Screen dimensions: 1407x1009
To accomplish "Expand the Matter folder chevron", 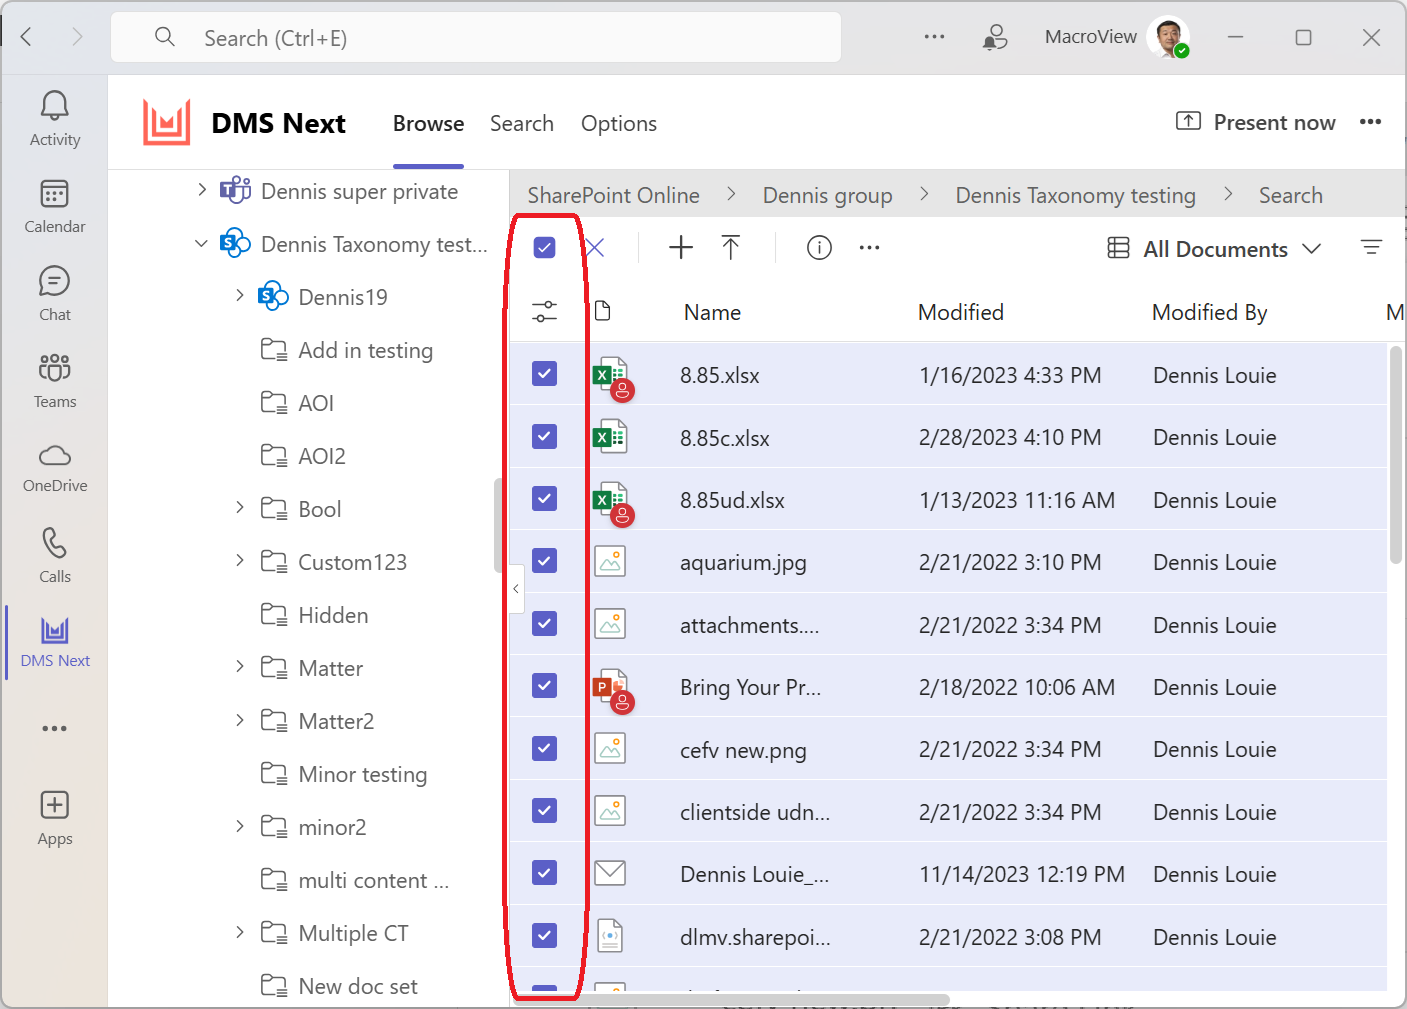I will [x=240, y=666].
